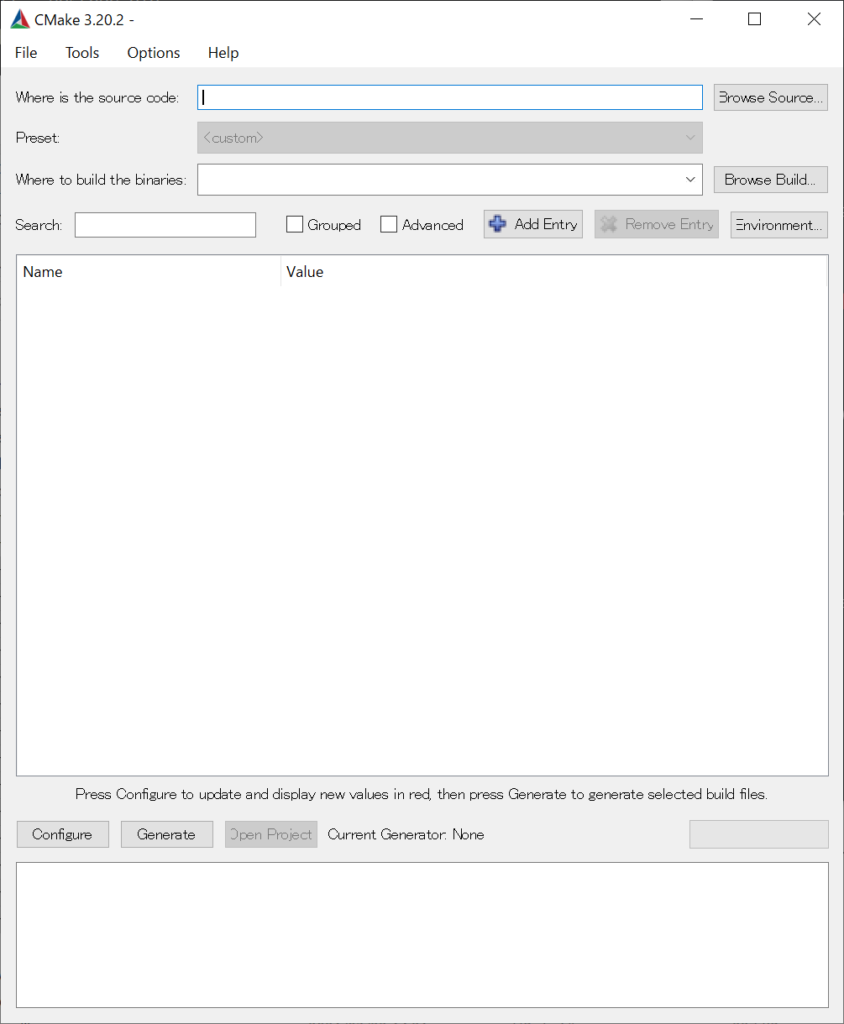Expand the build binaries path dropdown
Viewport: 844px width, 1024px height.
coord(690,180)
